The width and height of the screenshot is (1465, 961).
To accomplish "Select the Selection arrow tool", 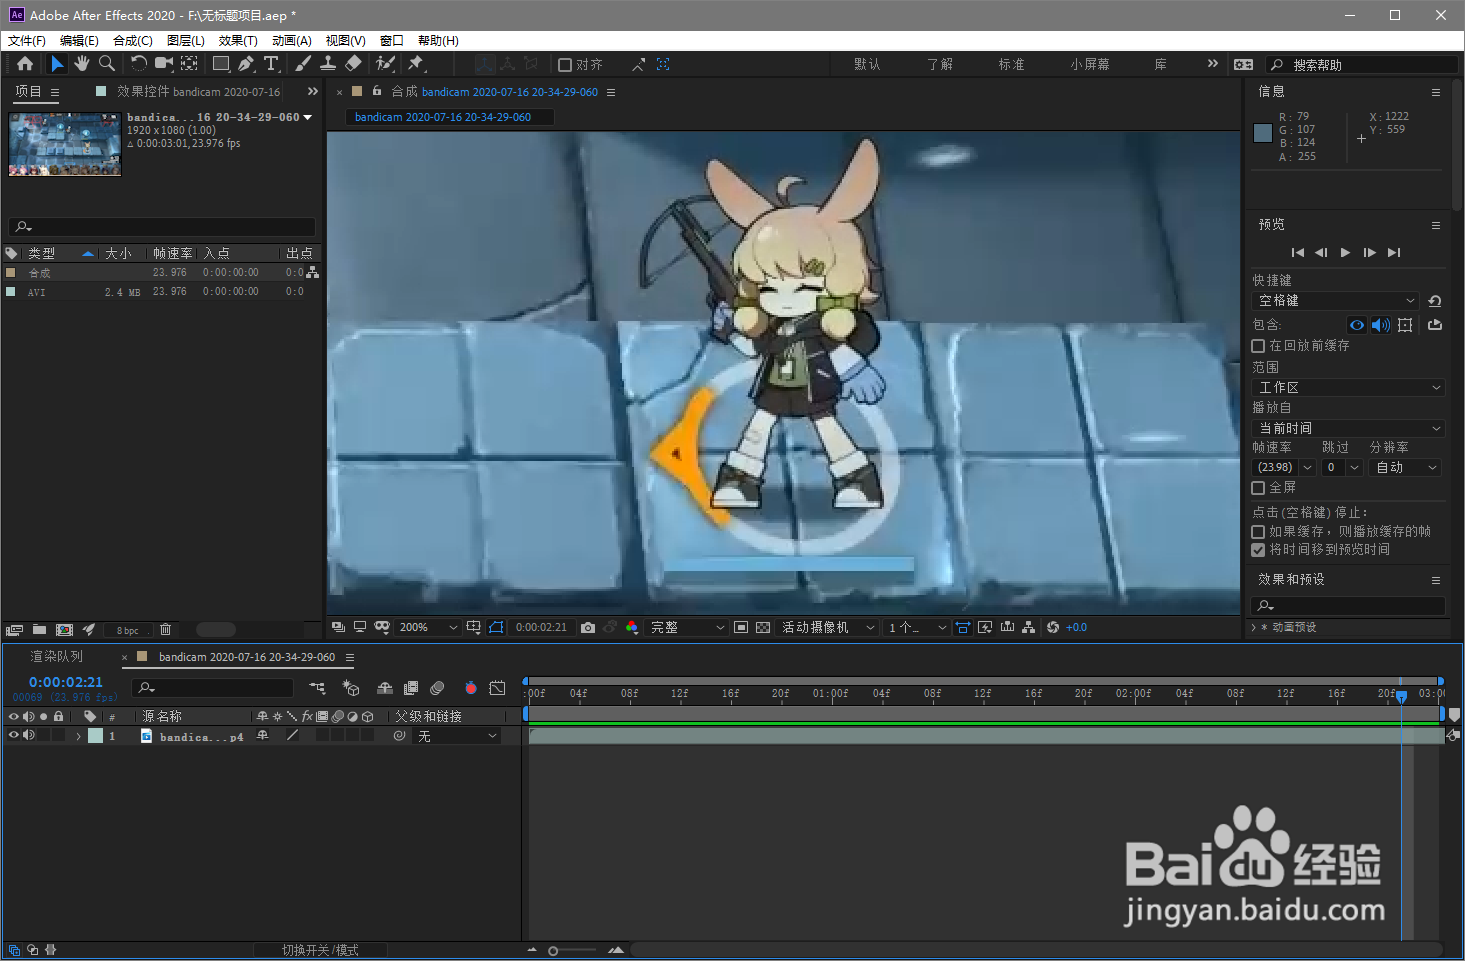I will 57,64.
